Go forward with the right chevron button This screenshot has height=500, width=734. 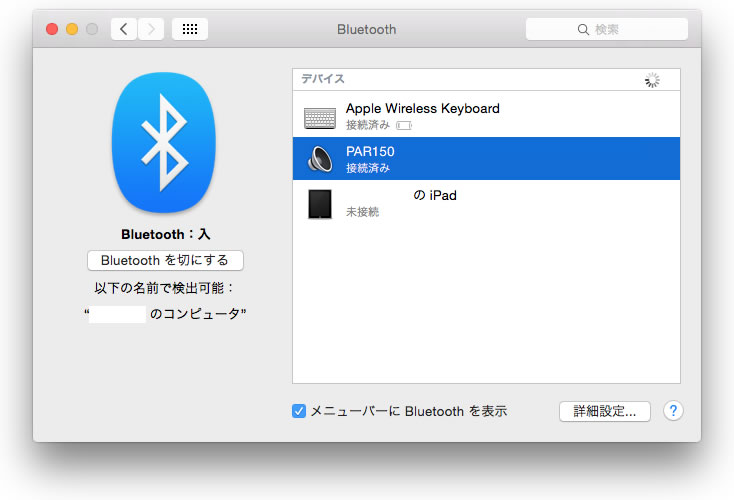click(x=151, y=29)
